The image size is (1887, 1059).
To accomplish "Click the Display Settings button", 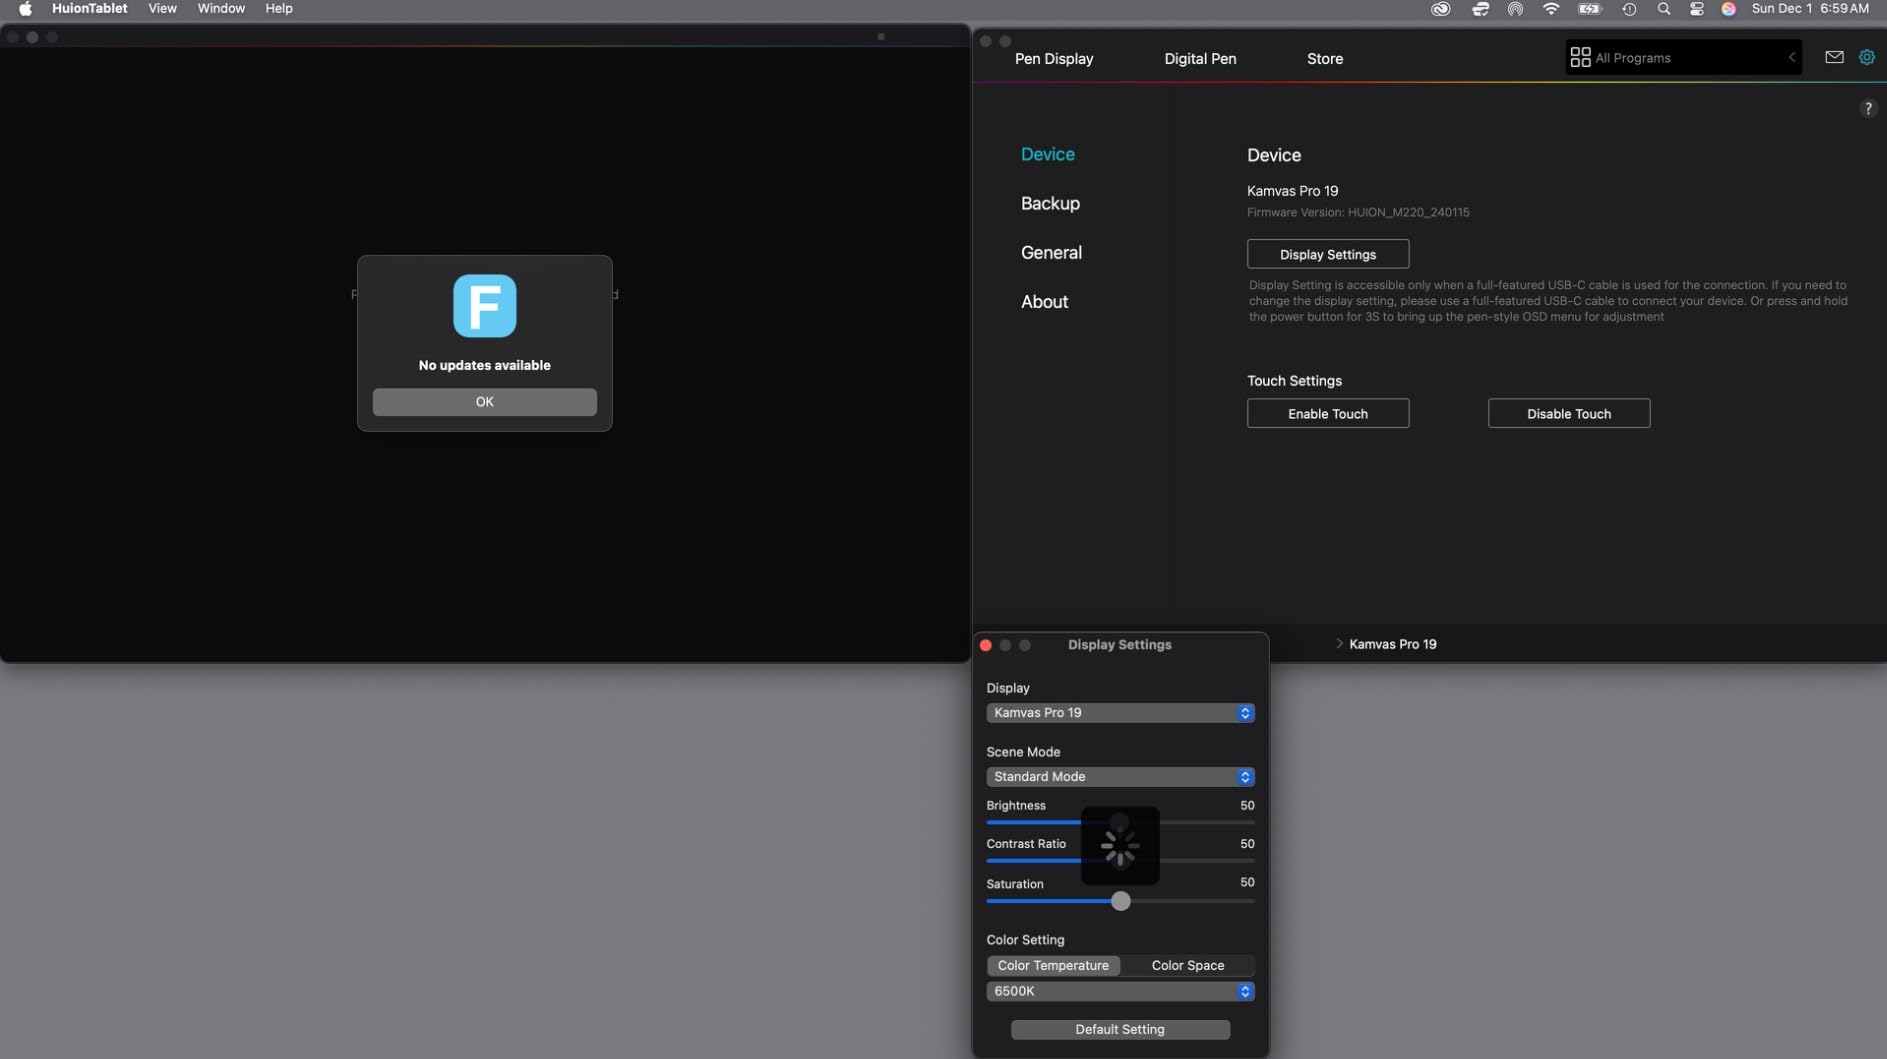I will [x=1328, y=254].
